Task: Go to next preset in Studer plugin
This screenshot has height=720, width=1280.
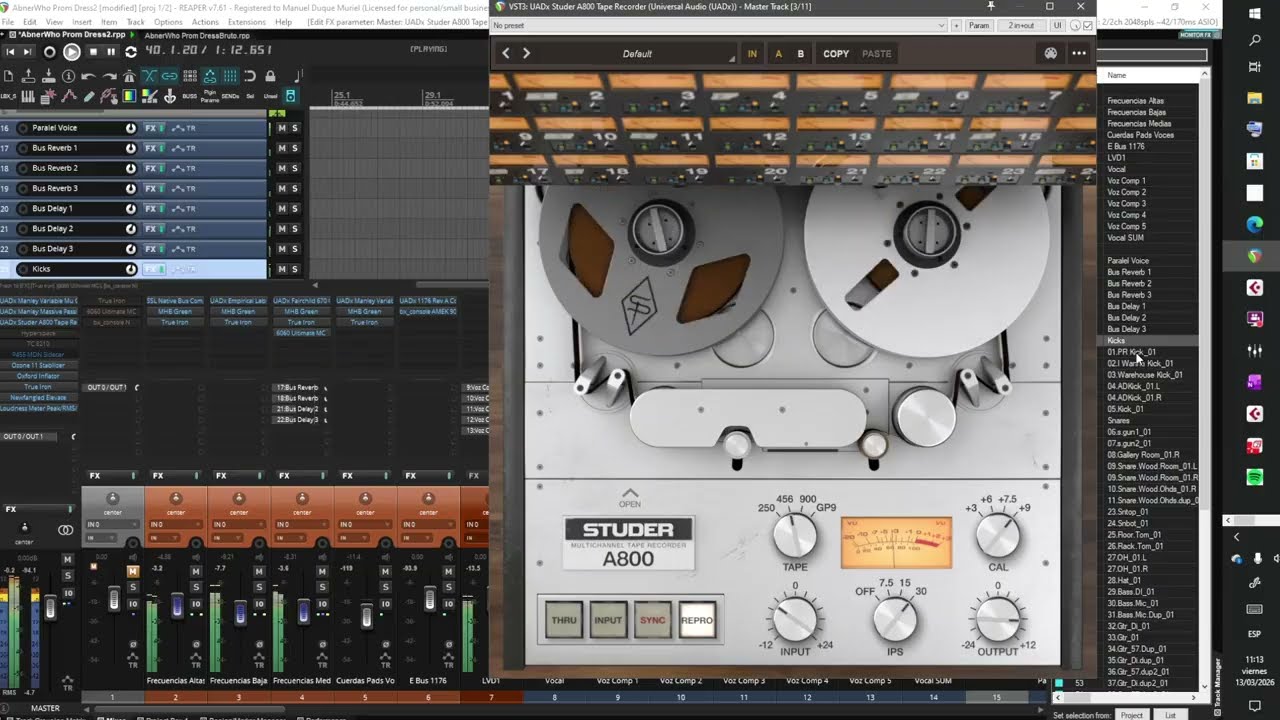Action: pyautogui.click(x=527, y=54)
